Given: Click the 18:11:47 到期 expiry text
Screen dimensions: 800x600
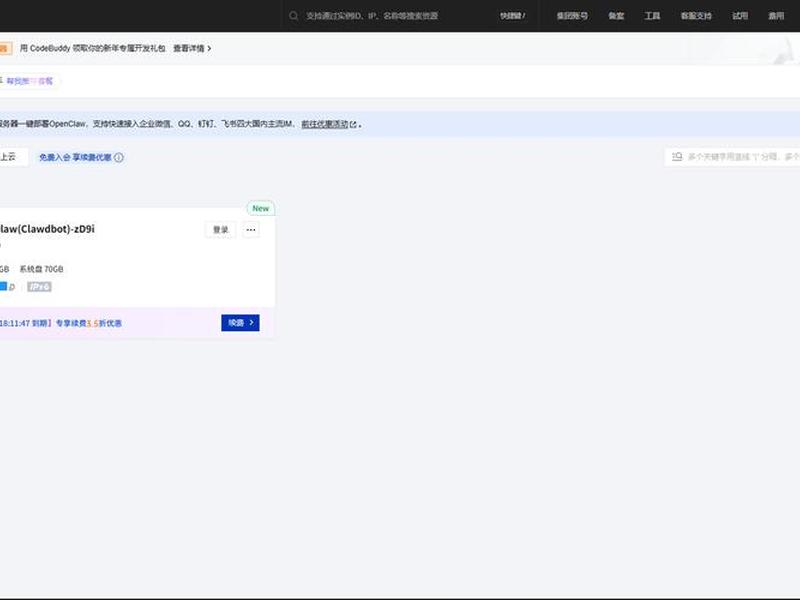Looking at the screenshot, I should [26, 323].
